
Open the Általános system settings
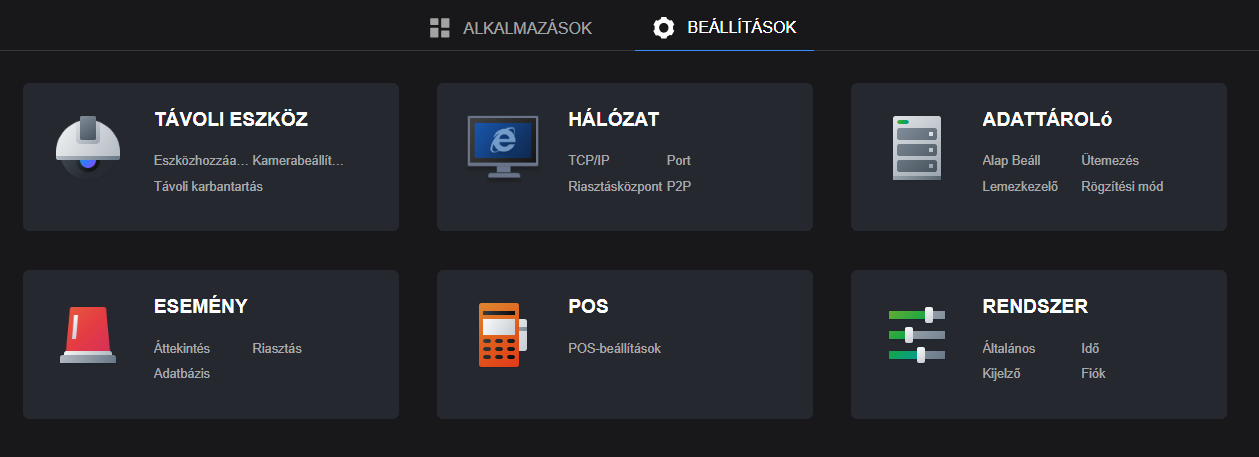click(1008, 348)
